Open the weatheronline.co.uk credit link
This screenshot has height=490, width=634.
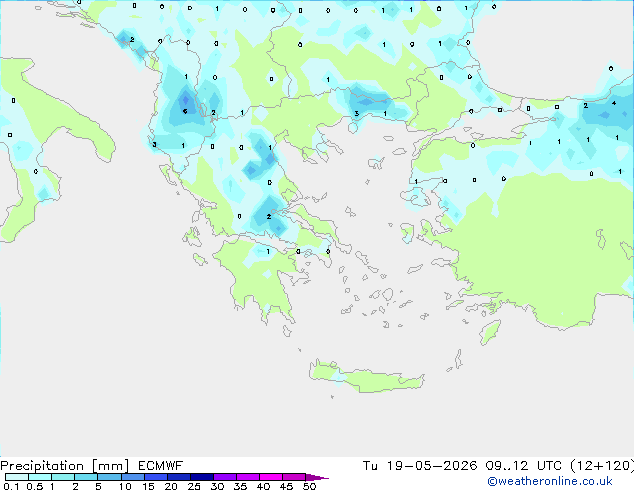[550, 481]
